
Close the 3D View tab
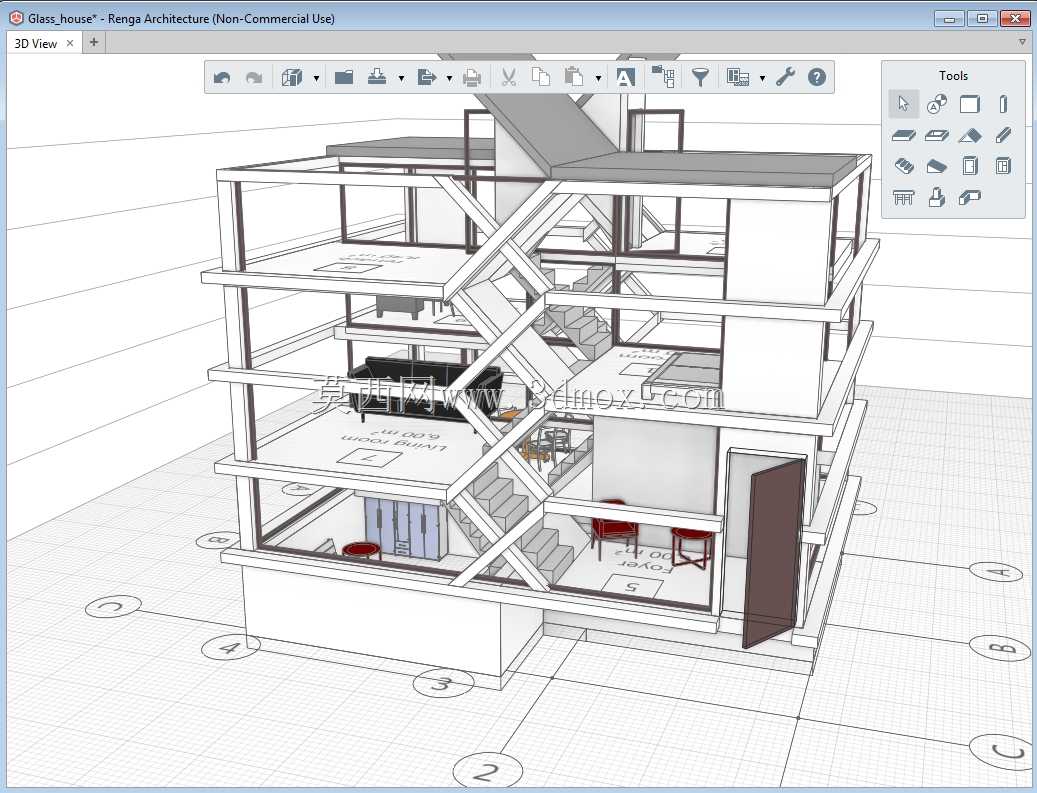[70, 43]
